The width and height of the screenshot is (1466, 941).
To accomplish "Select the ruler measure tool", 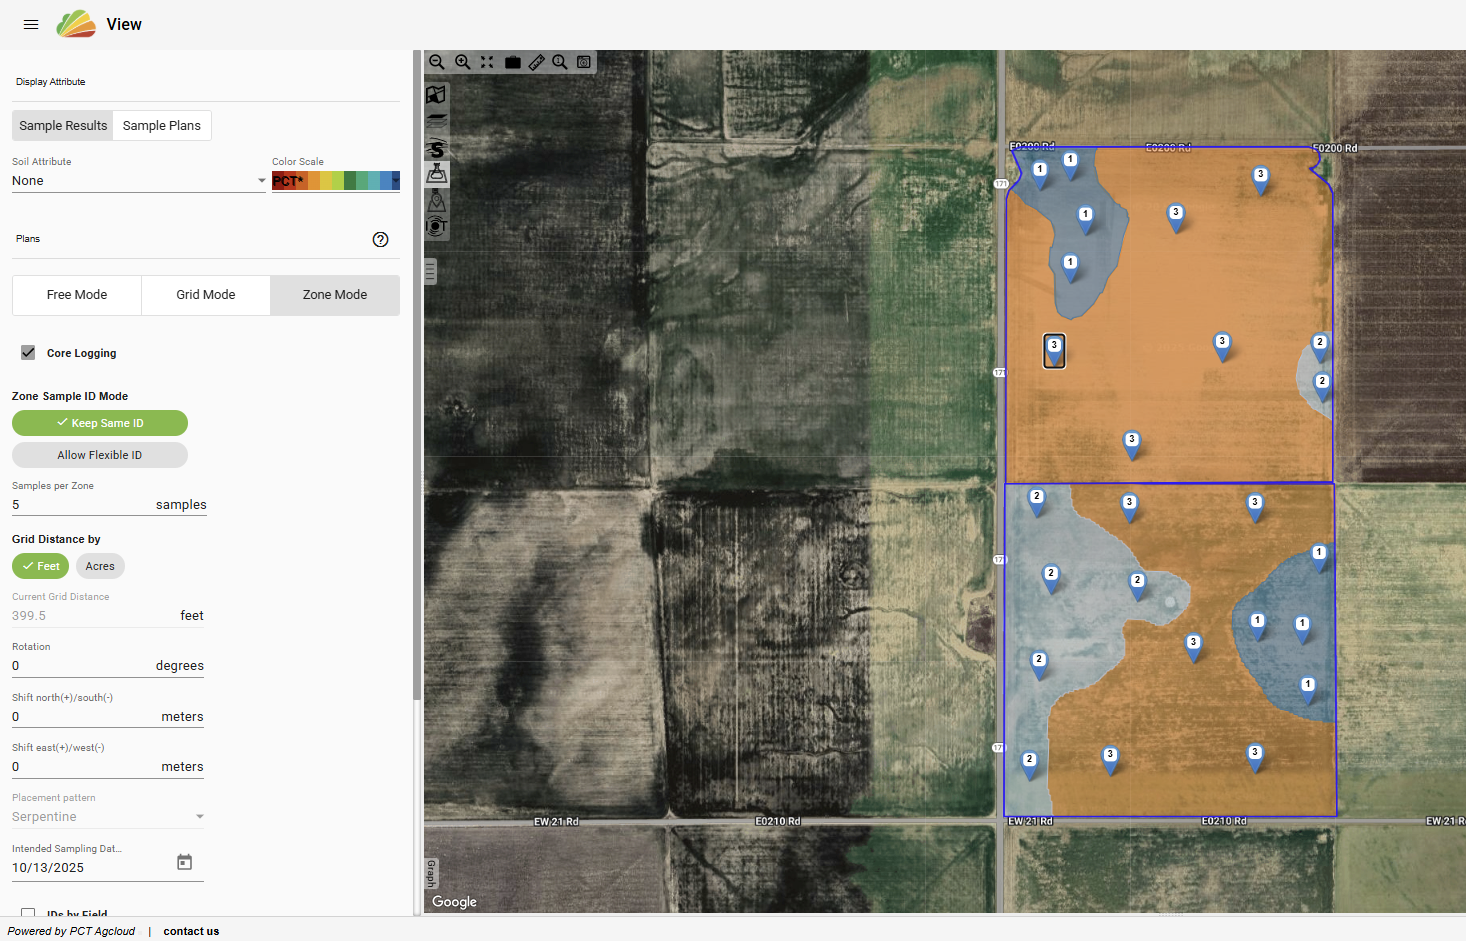I will (x=536, y=62).
